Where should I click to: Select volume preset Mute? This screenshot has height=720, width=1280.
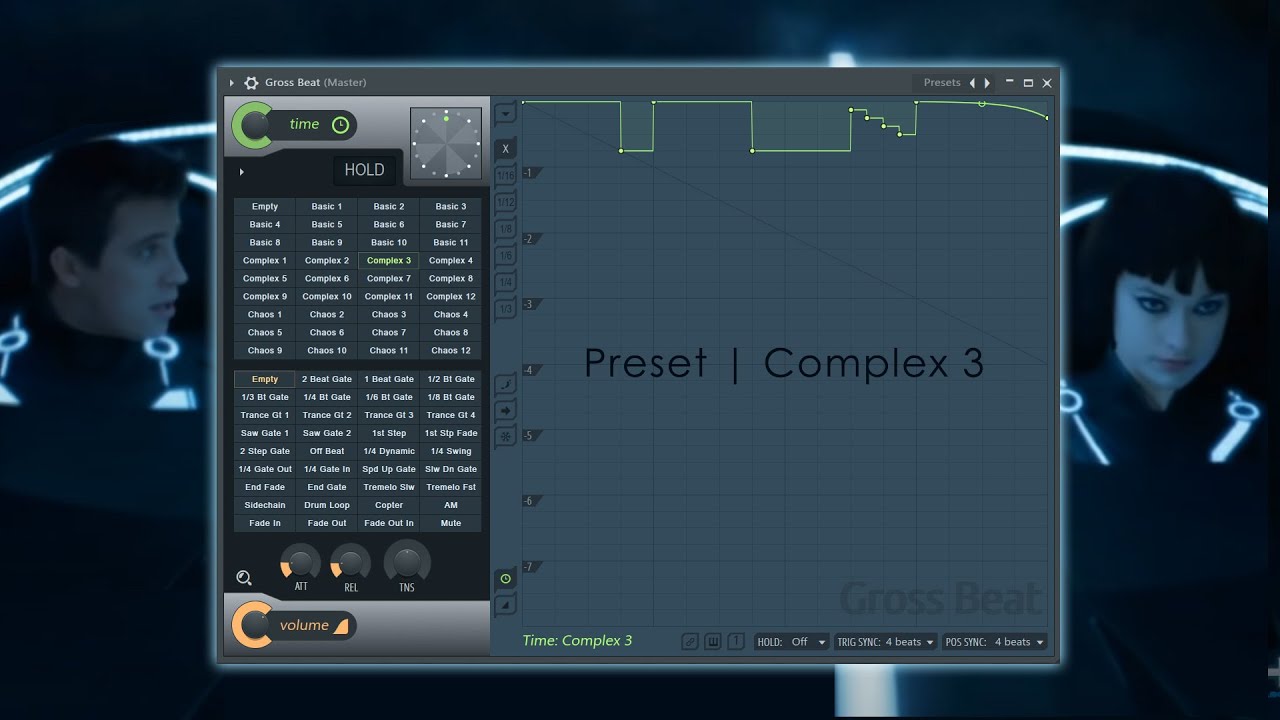click(451, 524)
